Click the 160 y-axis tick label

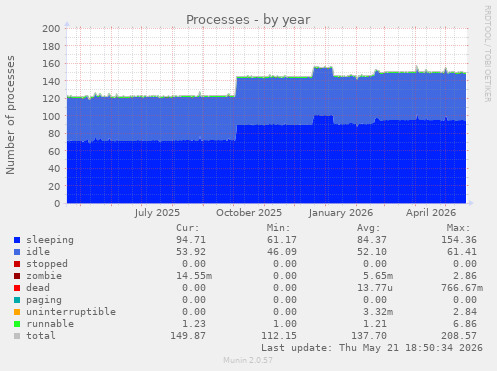[x=51, y=64]
